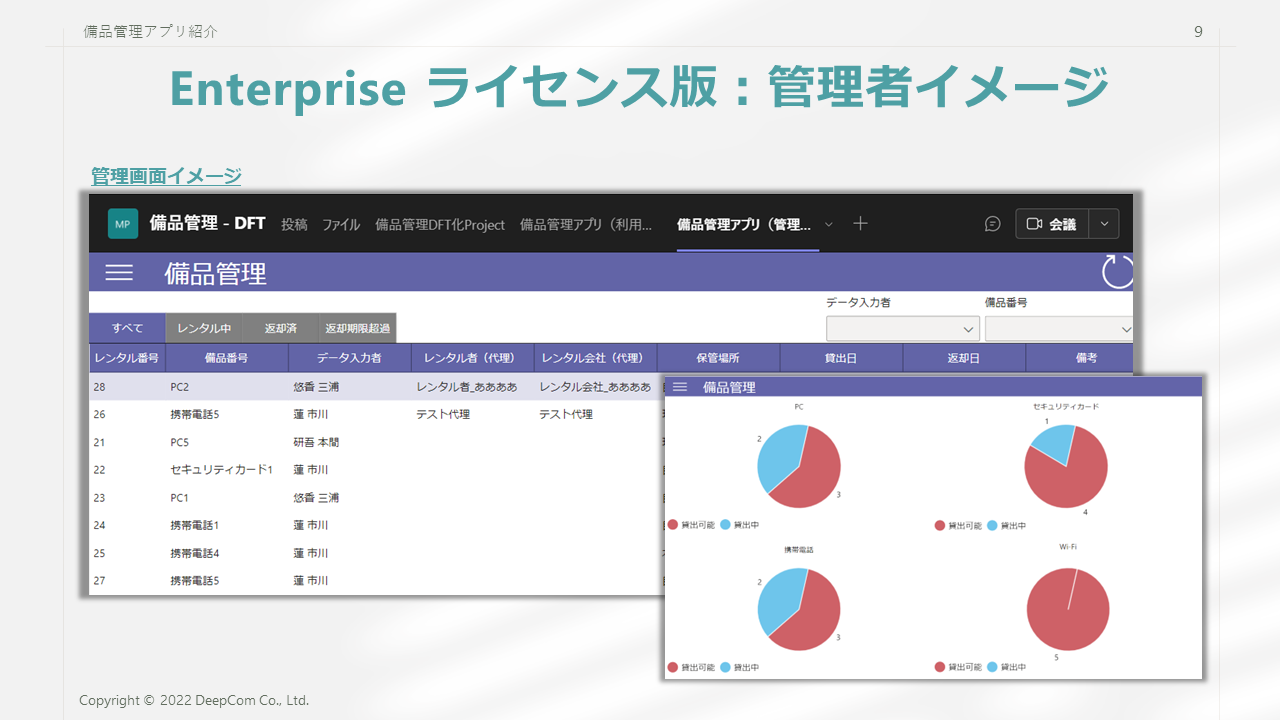Click the MP team avatar icon
This screenshot has height=720, width=1280.
click(x=123, y=224)
